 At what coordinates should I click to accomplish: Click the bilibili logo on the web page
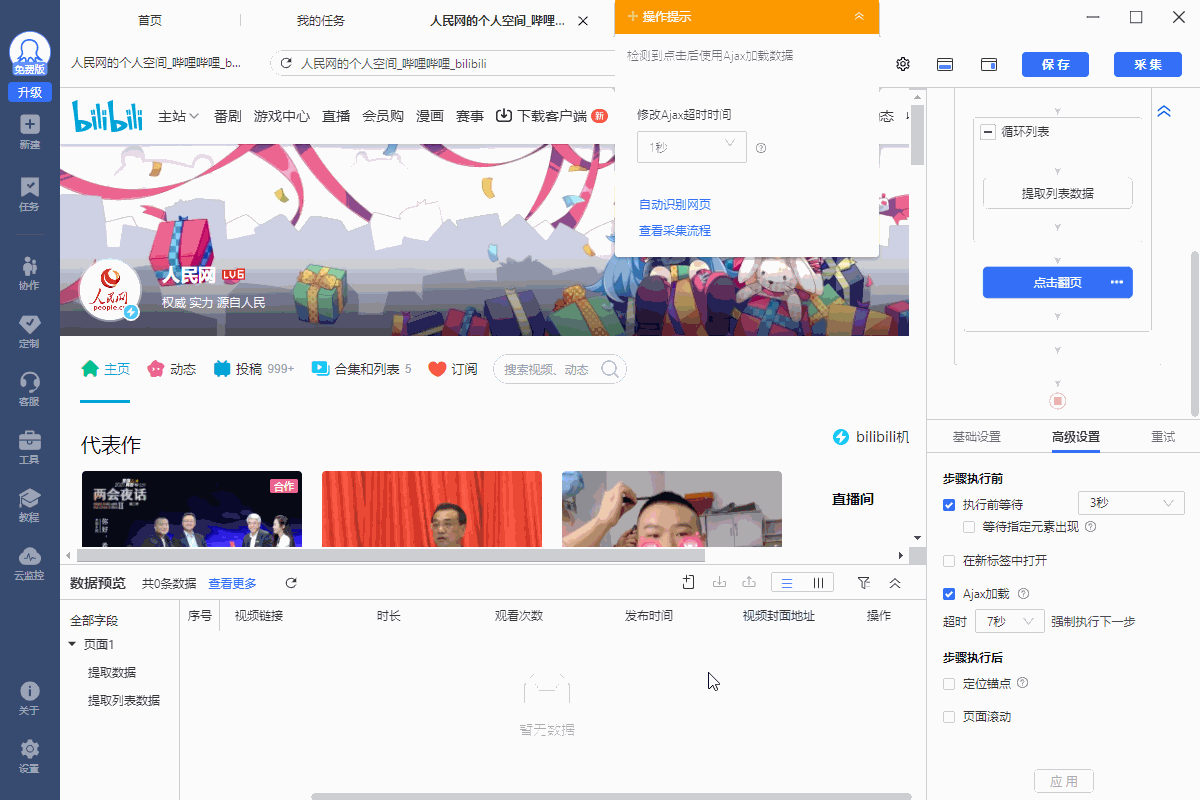[x=107, y=116]
